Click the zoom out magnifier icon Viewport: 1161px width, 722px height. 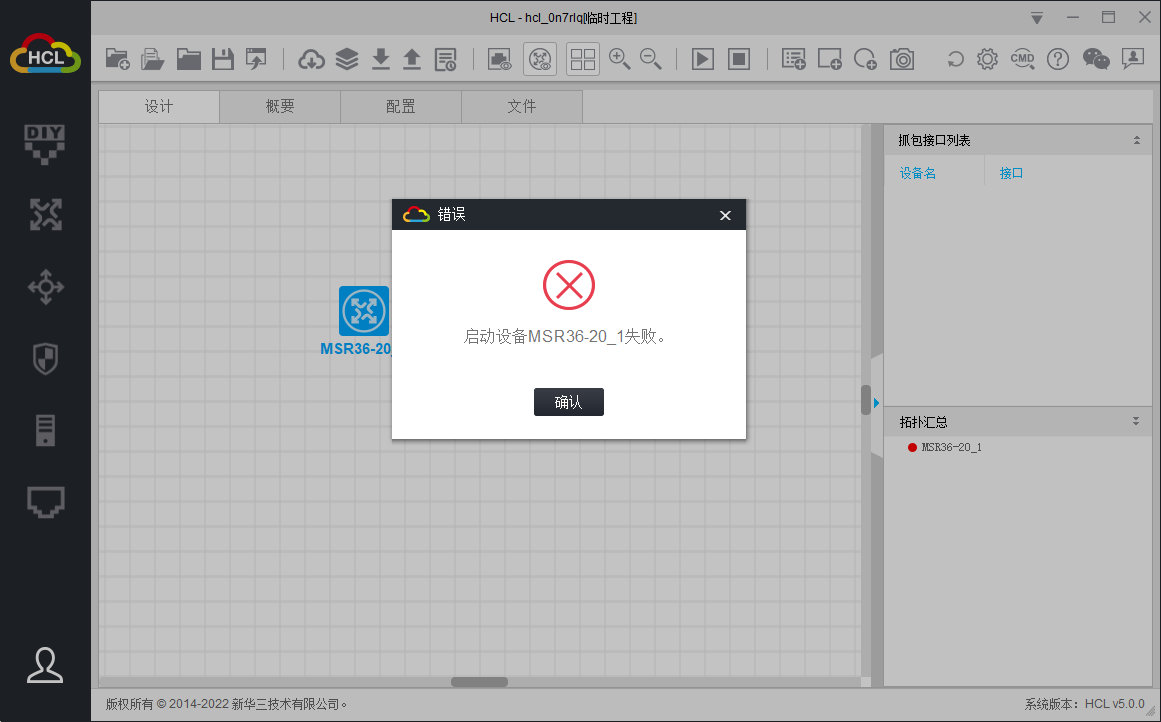tap(651, 59)
